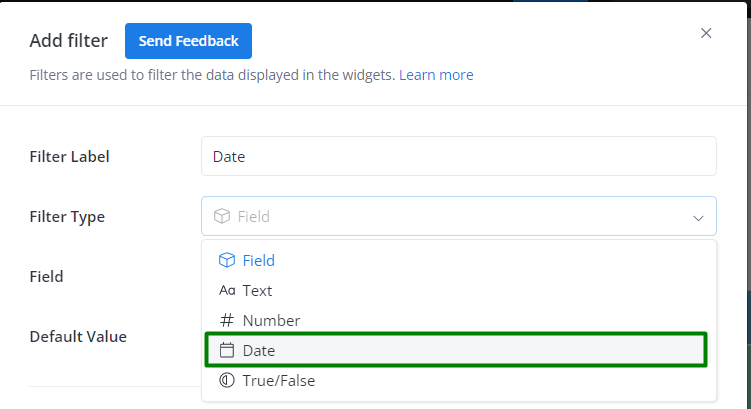Viewport: 751px width, 409px height.
Task: Click the Filter Type label text
Action: [x=67, y=217]
